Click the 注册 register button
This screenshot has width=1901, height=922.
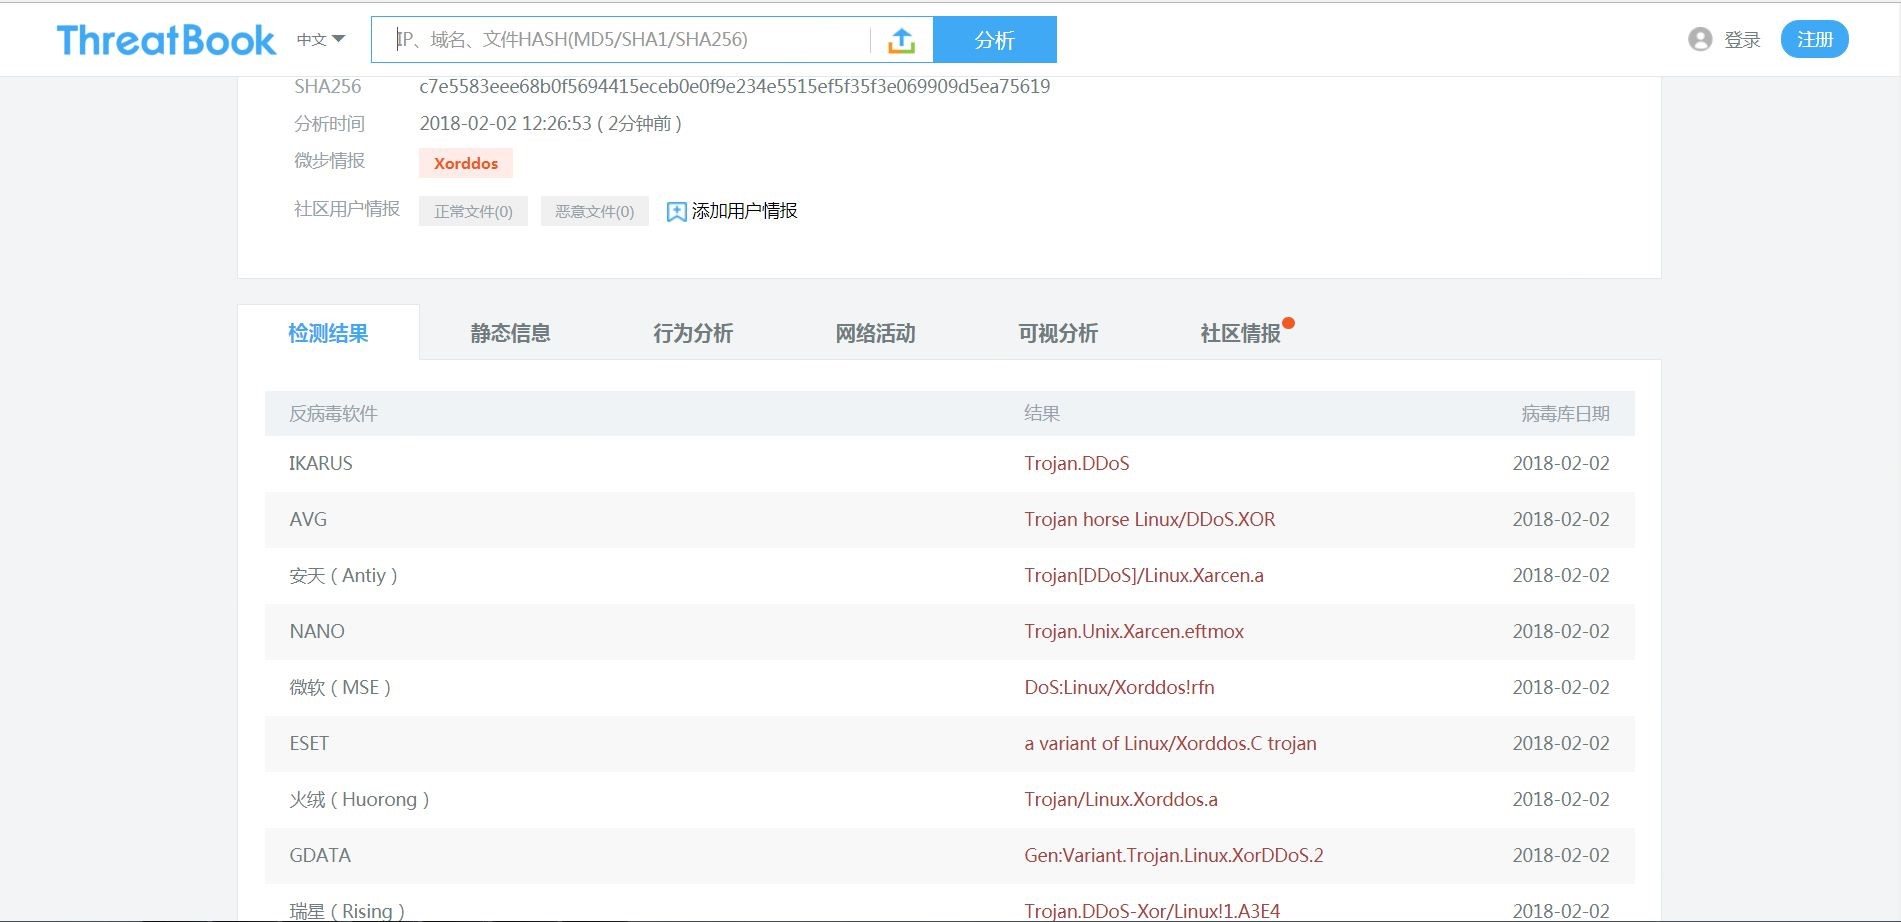pos(1814,38)
